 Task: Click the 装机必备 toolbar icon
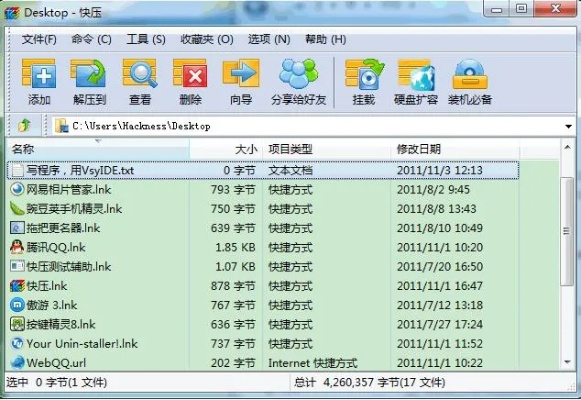tap(470, 74)
